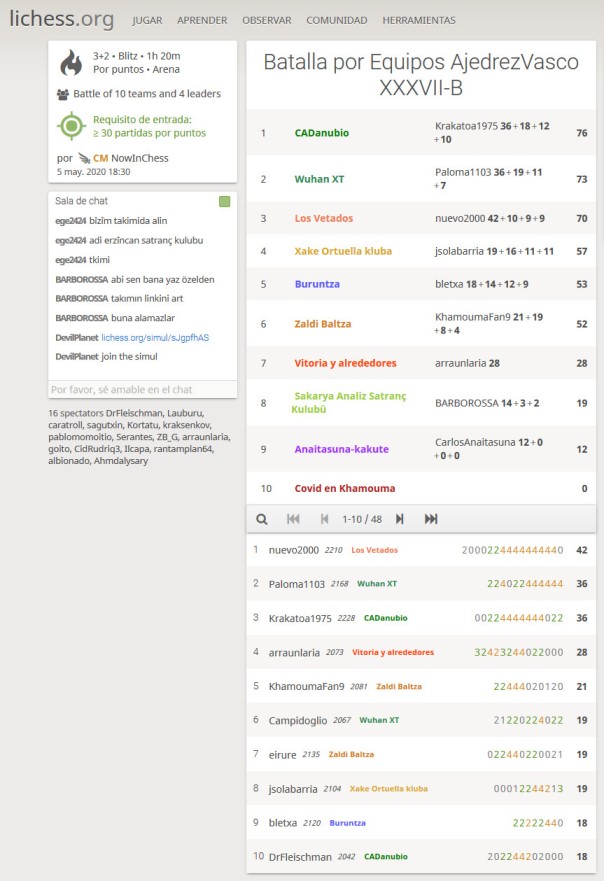Go to next standings page
This screenshot has width=604, height=881.
[x=400, y=519]
